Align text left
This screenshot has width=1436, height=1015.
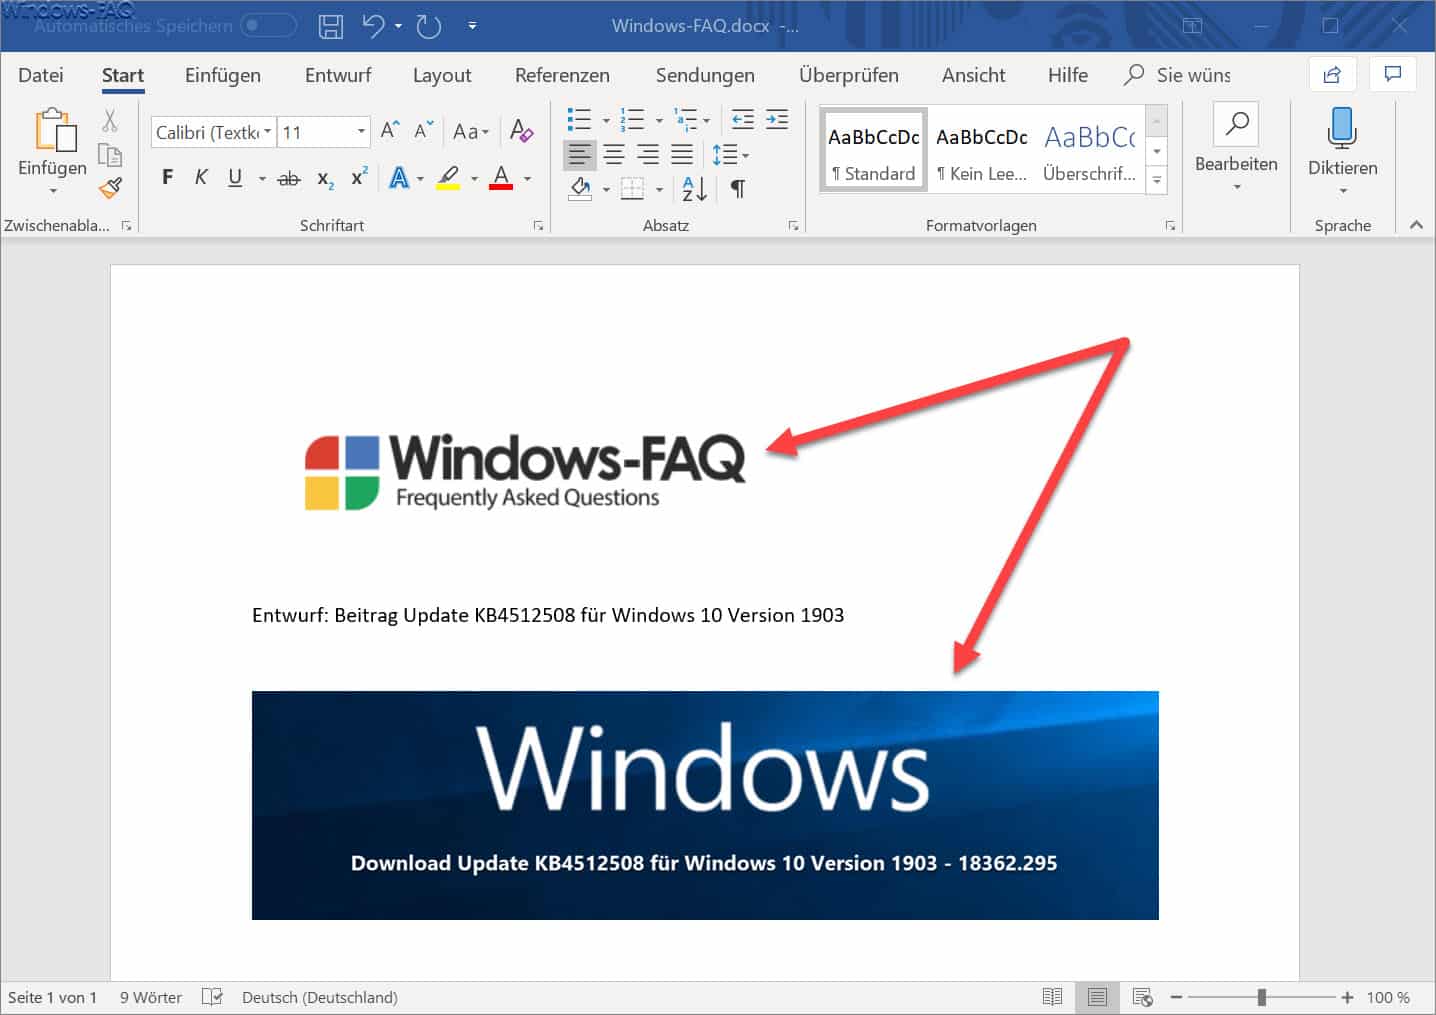click(580, 154)
